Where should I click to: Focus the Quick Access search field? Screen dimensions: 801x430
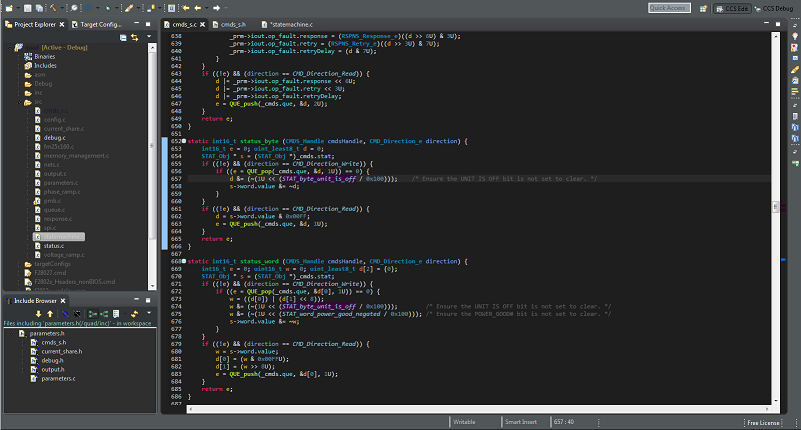pyautogui.click(x=669, y=8)
